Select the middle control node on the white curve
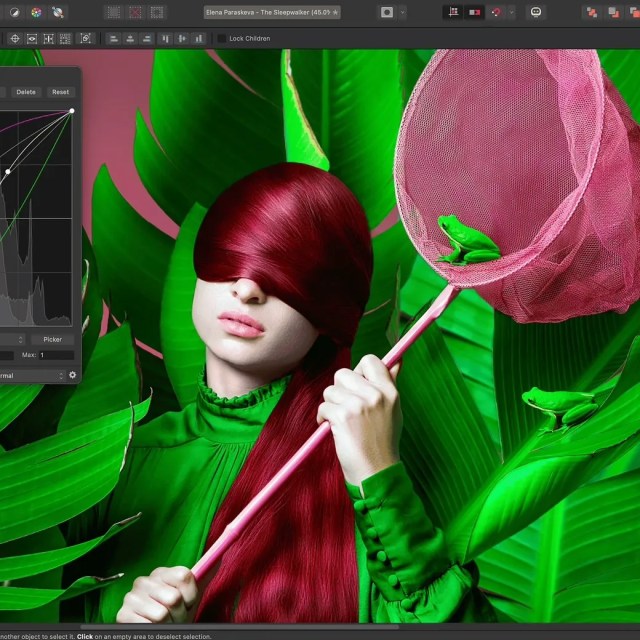This screenshot has height=640, width=640. 8,172
